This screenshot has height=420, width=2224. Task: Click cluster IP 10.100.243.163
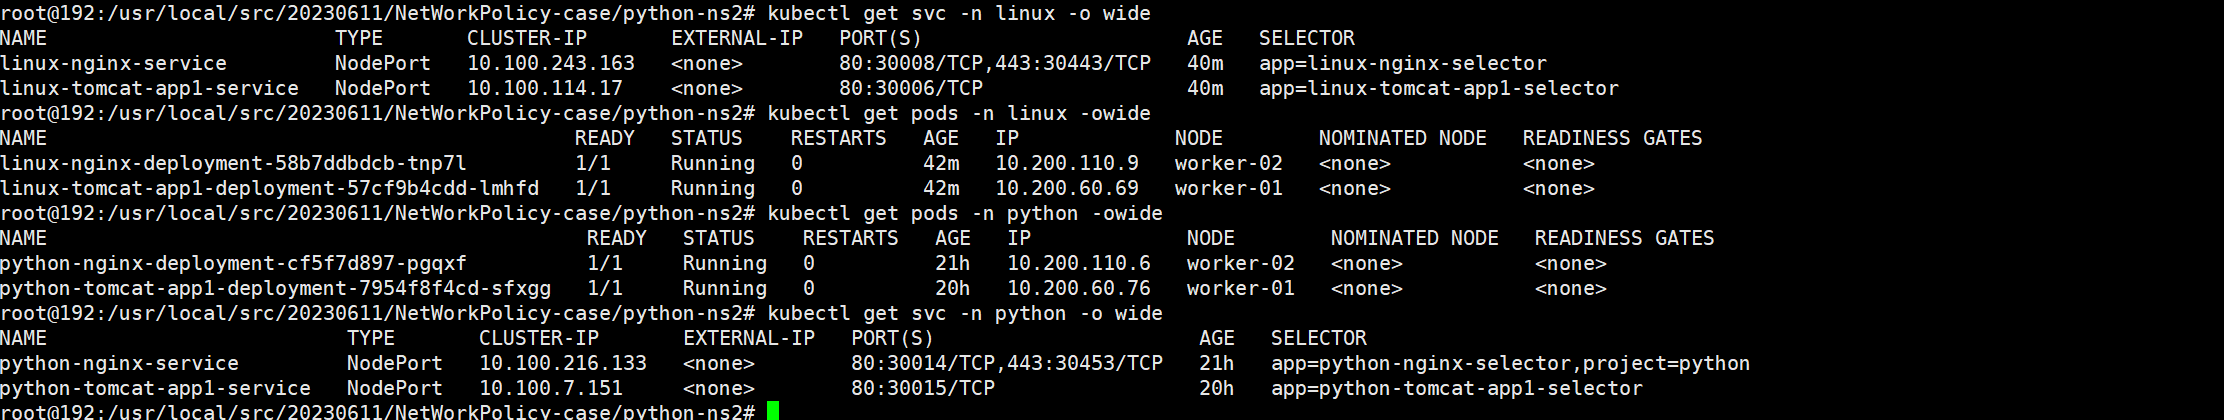[550, 63]
